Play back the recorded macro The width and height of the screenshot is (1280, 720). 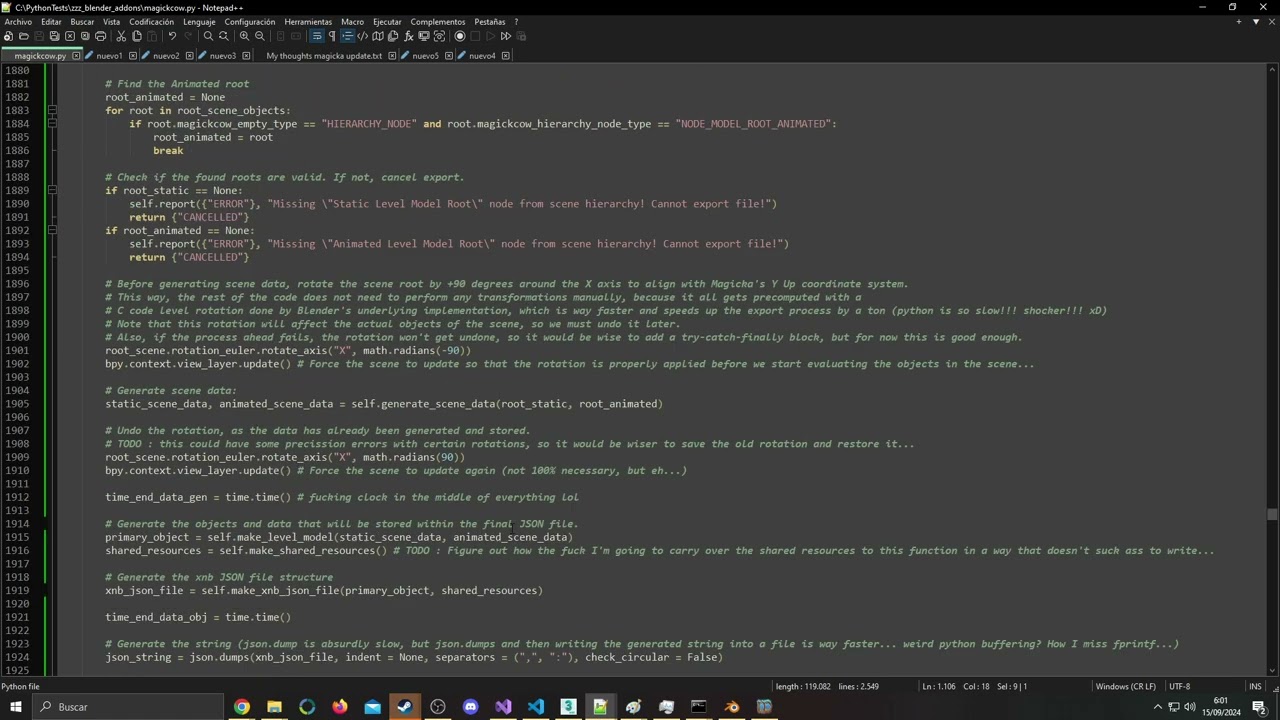click(x=490, y=36)
